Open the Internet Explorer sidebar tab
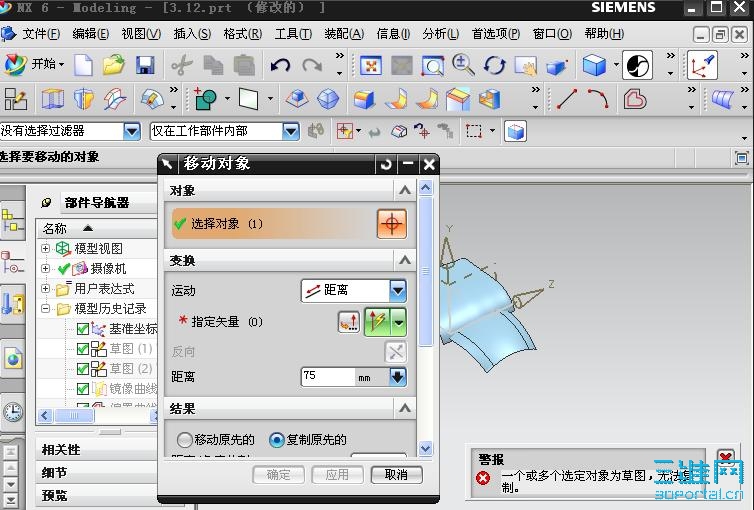The height and width of the screenshot is (510, 754). pos(13,359)
